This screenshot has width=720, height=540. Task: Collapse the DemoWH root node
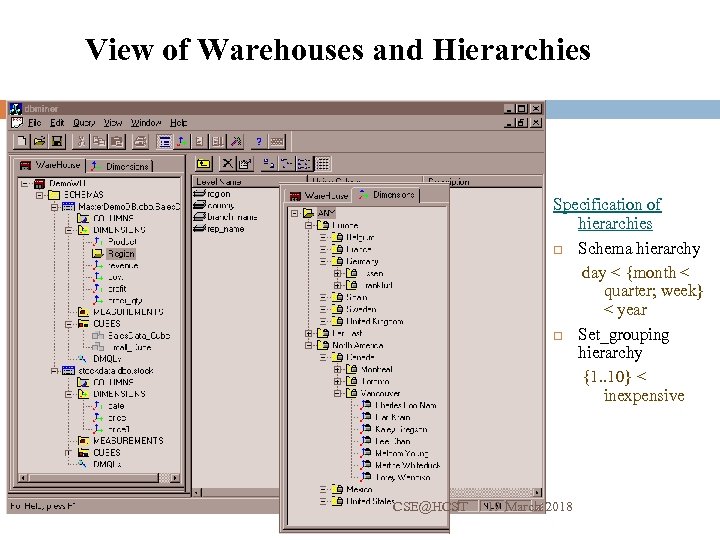pyautogui.click(x=24, y=183)
